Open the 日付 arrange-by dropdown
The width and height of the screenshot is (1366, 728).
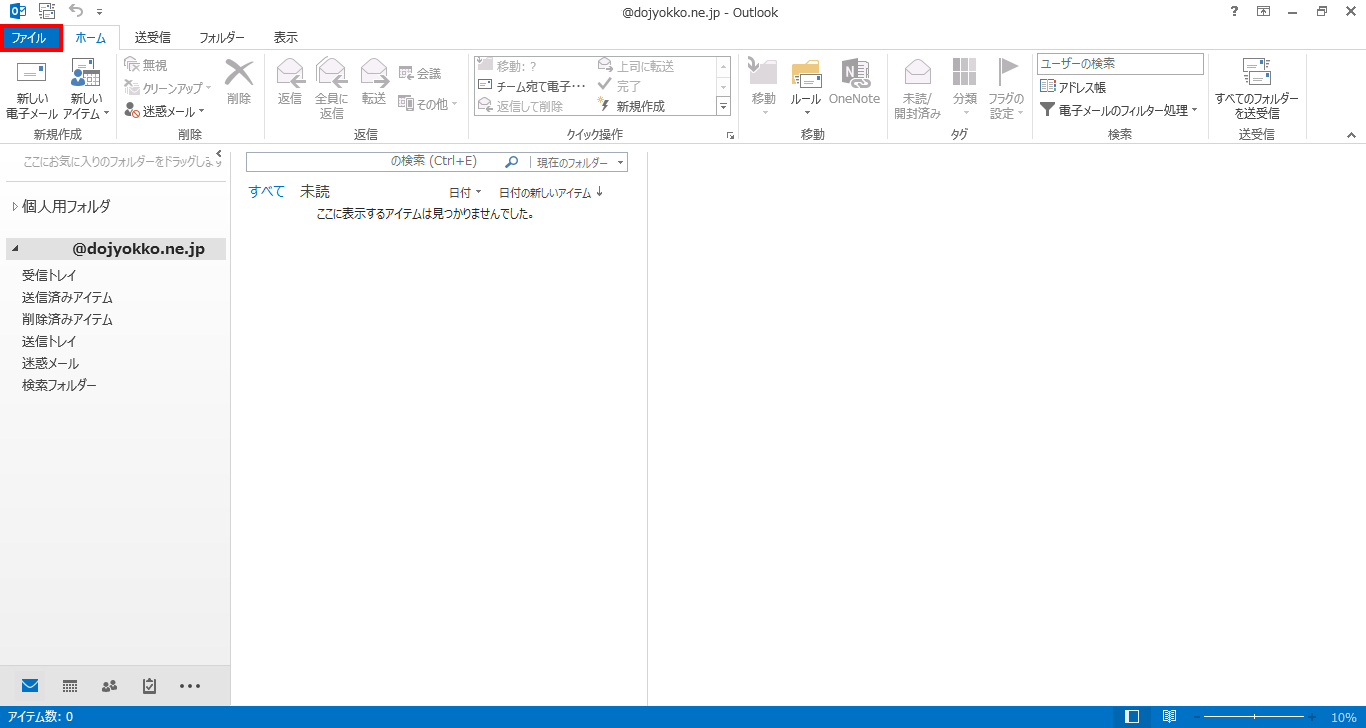(465, 193)
